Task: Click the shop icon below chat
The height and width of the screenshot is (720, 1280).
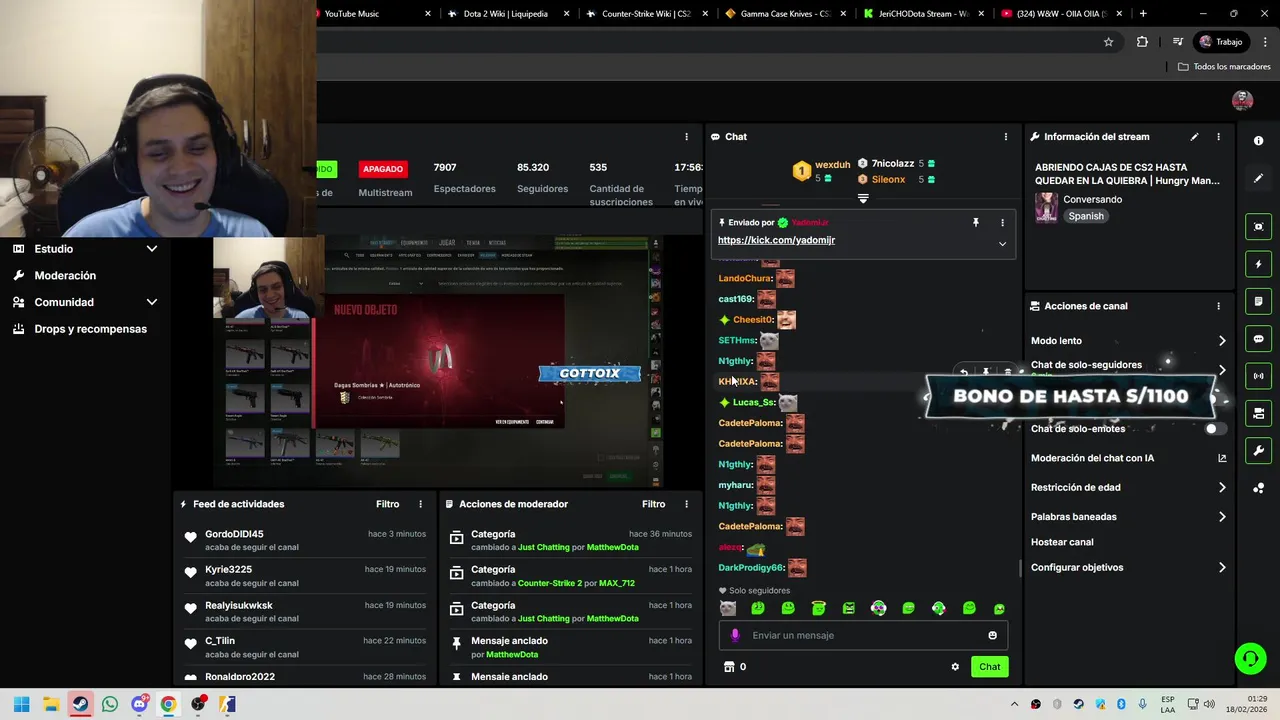Action: [x=729, y=667]
